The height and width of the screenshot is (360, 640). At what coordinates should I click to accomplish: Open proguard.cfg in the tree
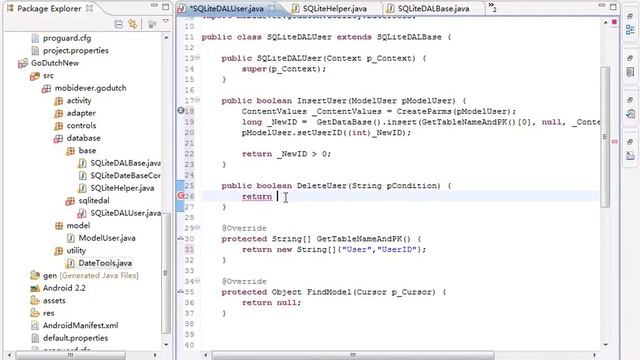[x=67, y=38]
